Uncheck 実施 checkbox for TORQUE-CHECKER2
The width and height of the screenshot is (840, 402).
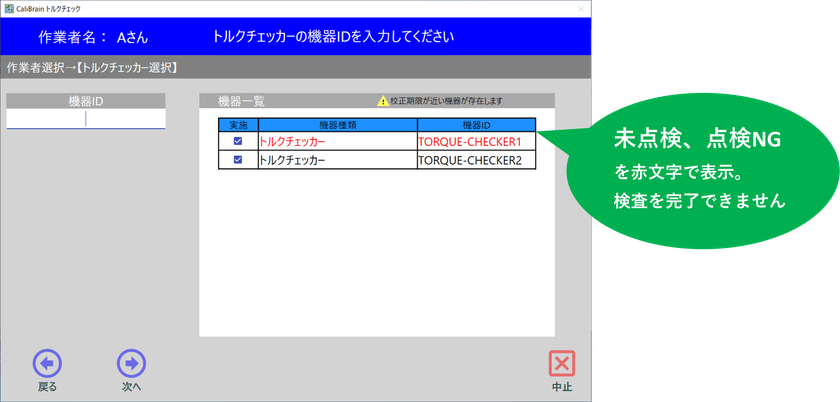point(238,160)
